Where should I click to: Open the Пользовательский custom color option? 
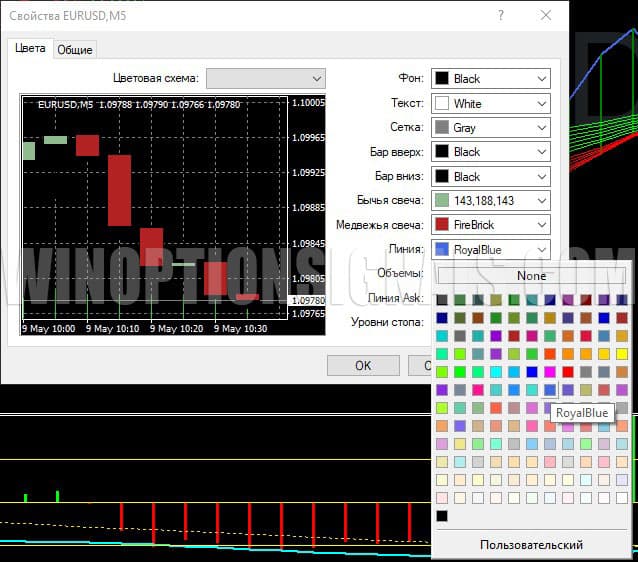tap(531, 545)
